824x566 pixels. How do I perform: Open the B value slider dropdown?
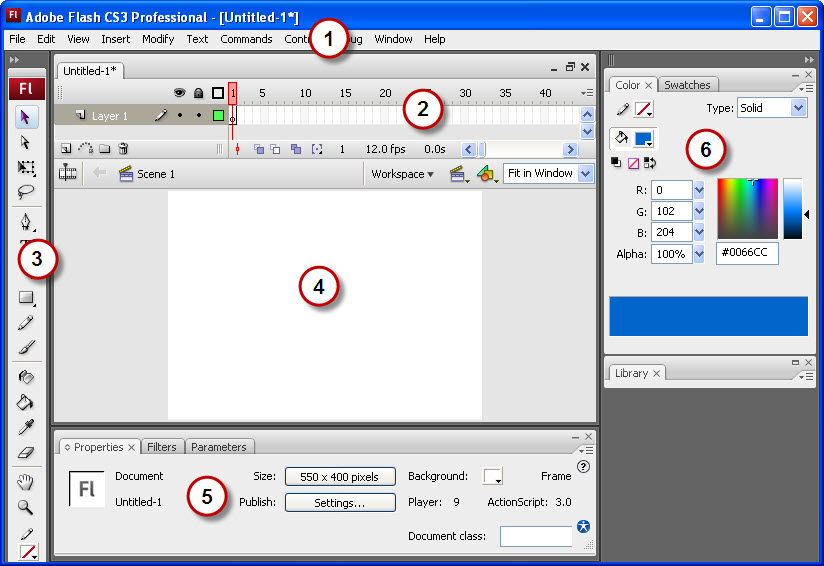click(x=699, y=232)
